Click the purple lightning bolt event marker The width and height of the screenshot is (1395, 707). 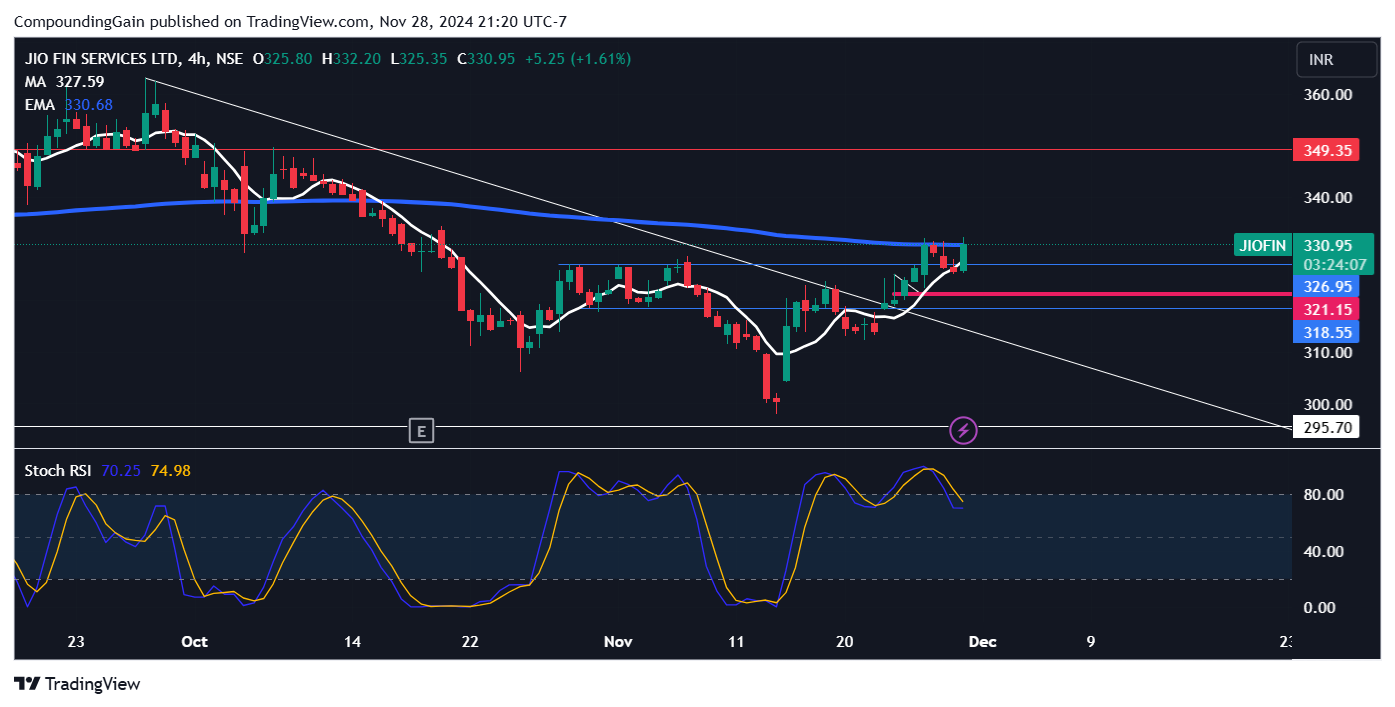pyautogui.click(x=963, y=431)
